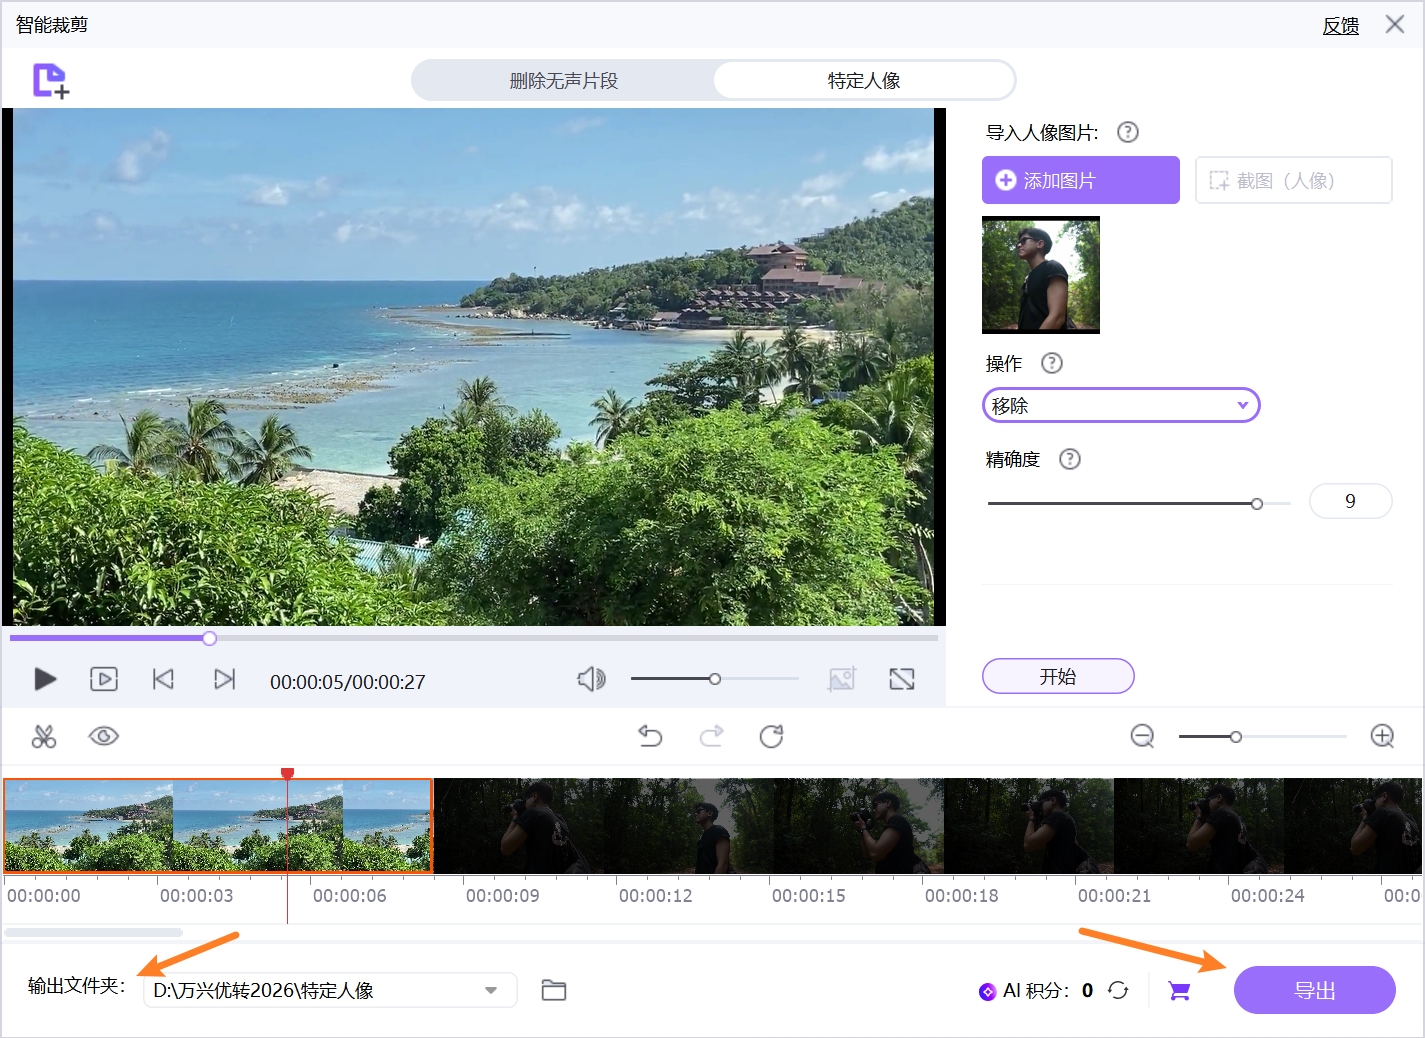The width and height of the screenshot is (1425, 1038).
Task: Open the help tooltip beside 精确度
Action: click(1069, 459)
